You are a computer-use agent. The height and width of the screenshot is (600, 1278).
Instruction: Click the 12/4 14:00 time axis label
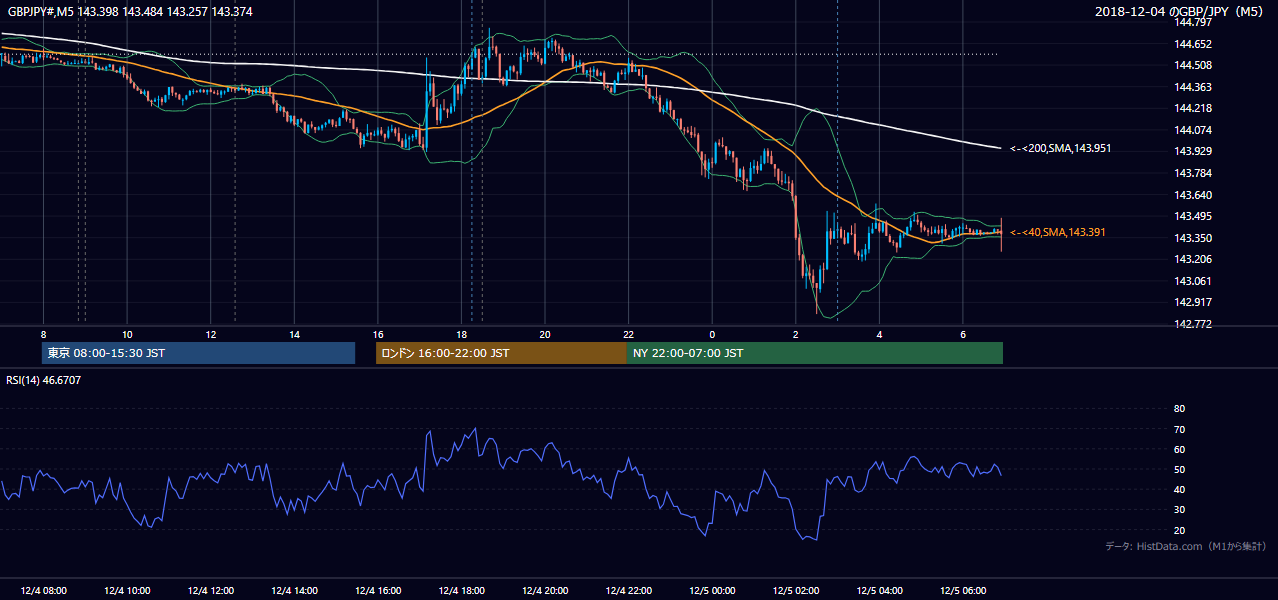point(294,591)
